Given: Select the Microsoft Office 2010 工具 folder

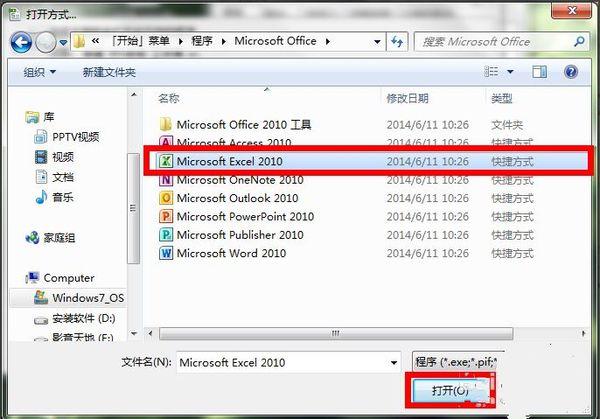Looking at the screenshot, I should tap(244, 125).
